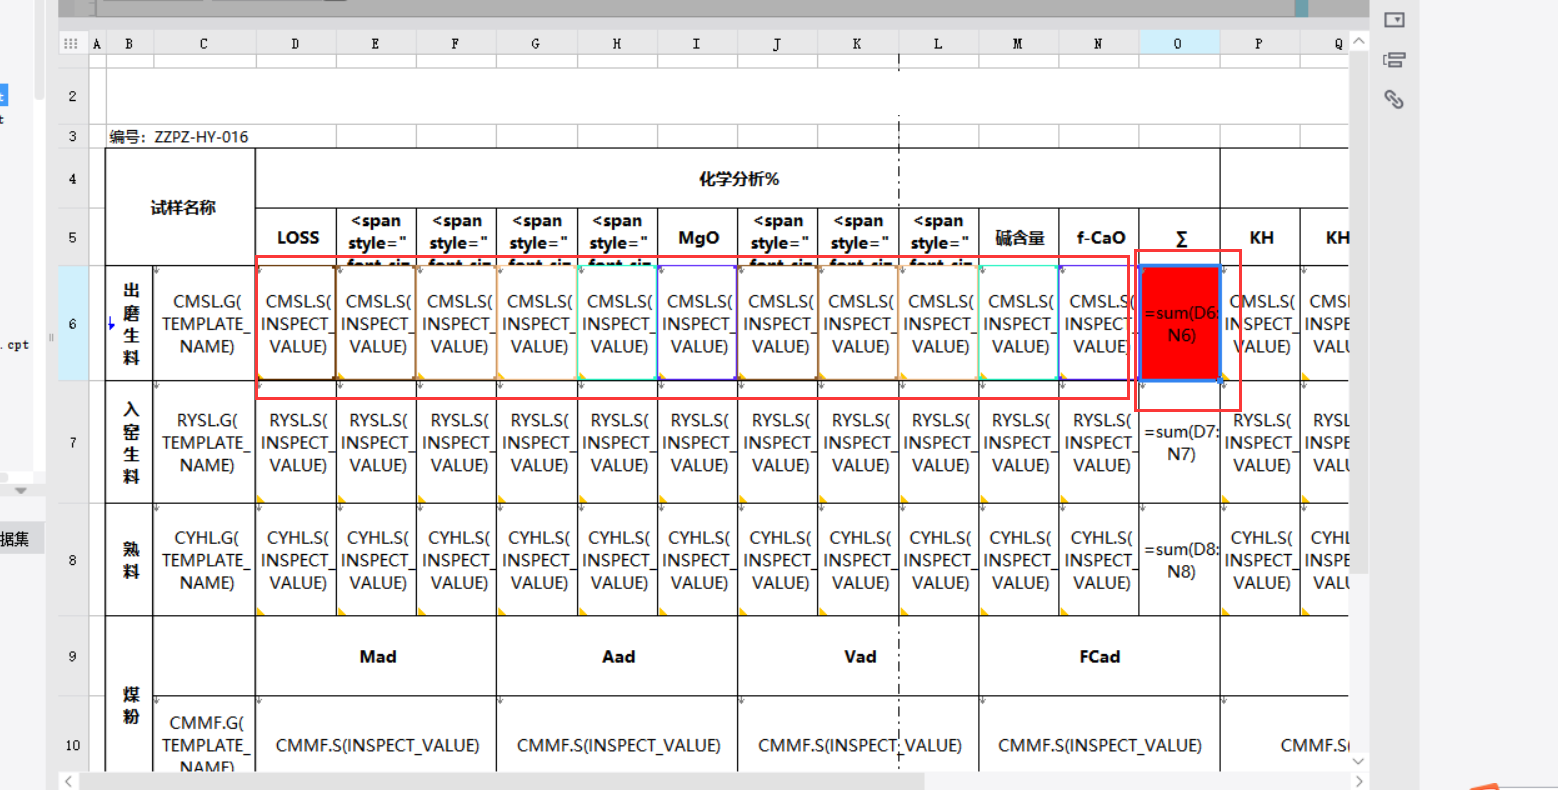Click the 出磨生料 row label cell
The width and height of the screenshot is (1558, 790).
130,323
